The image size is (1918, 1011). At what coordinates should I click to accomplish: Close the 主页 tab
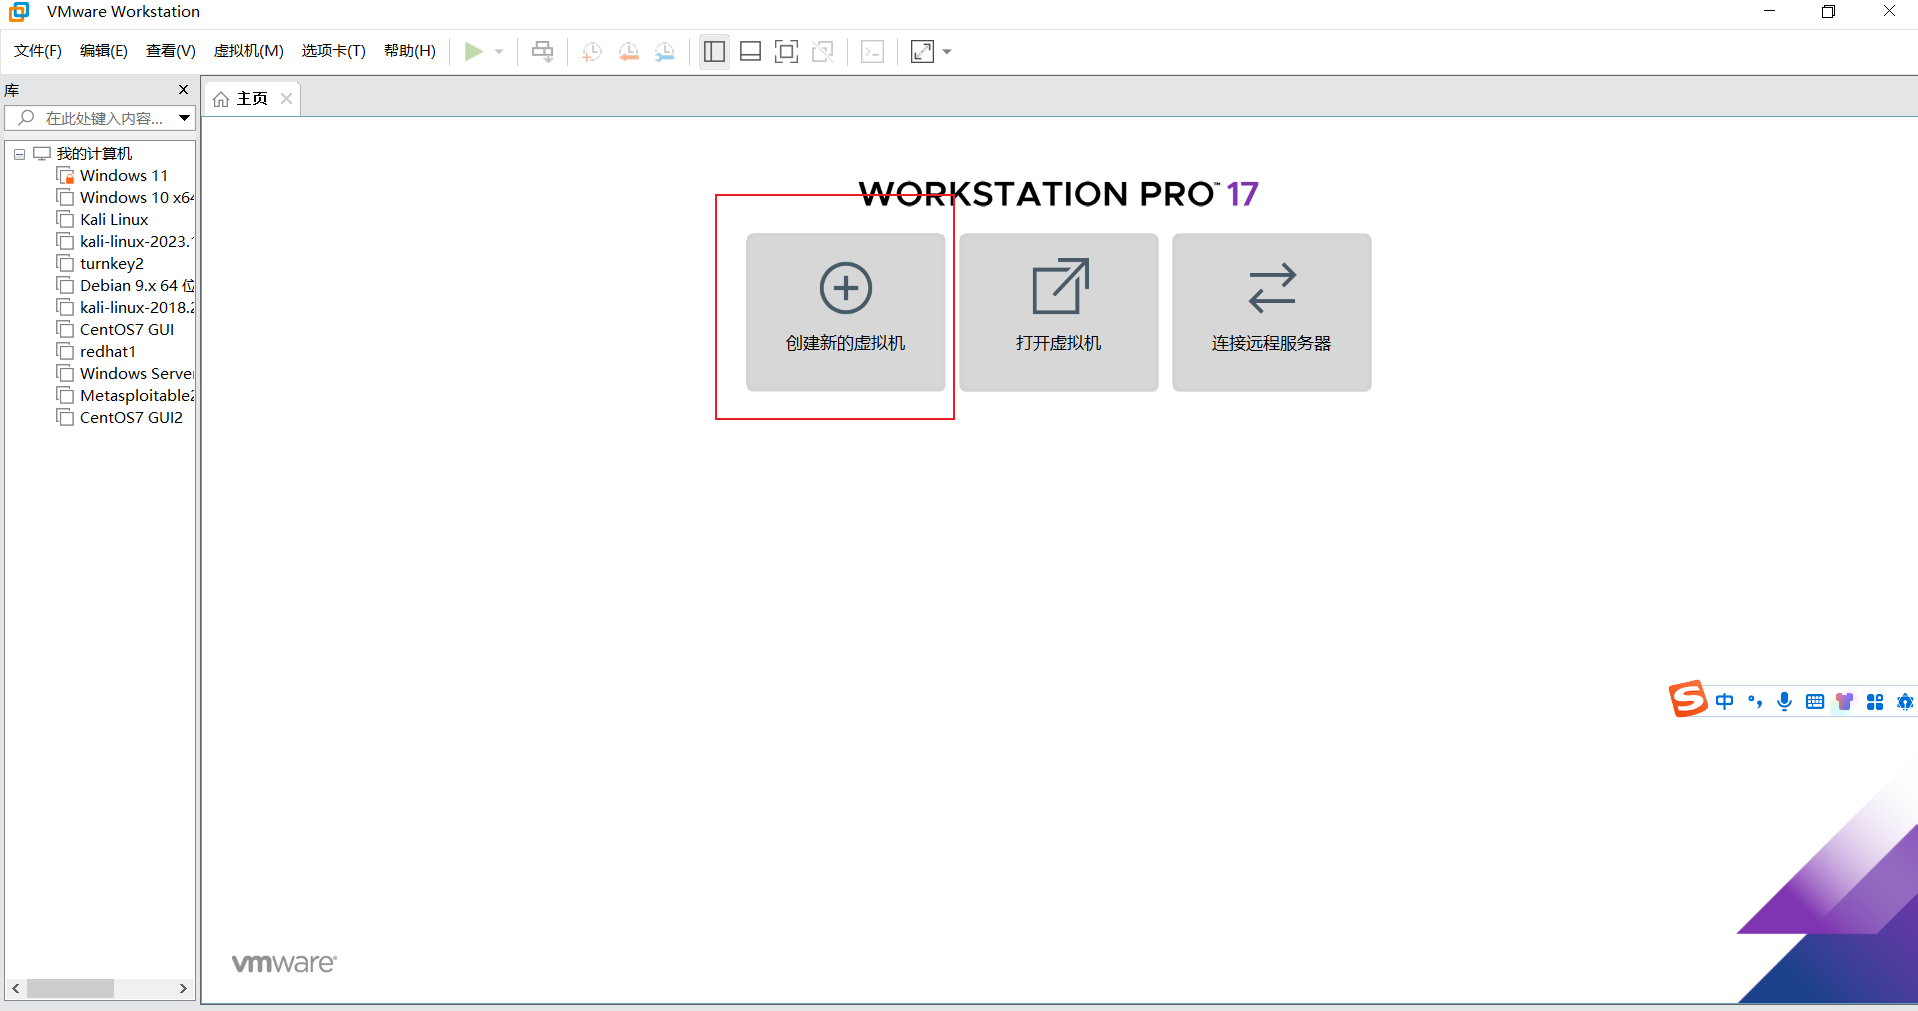286,98
